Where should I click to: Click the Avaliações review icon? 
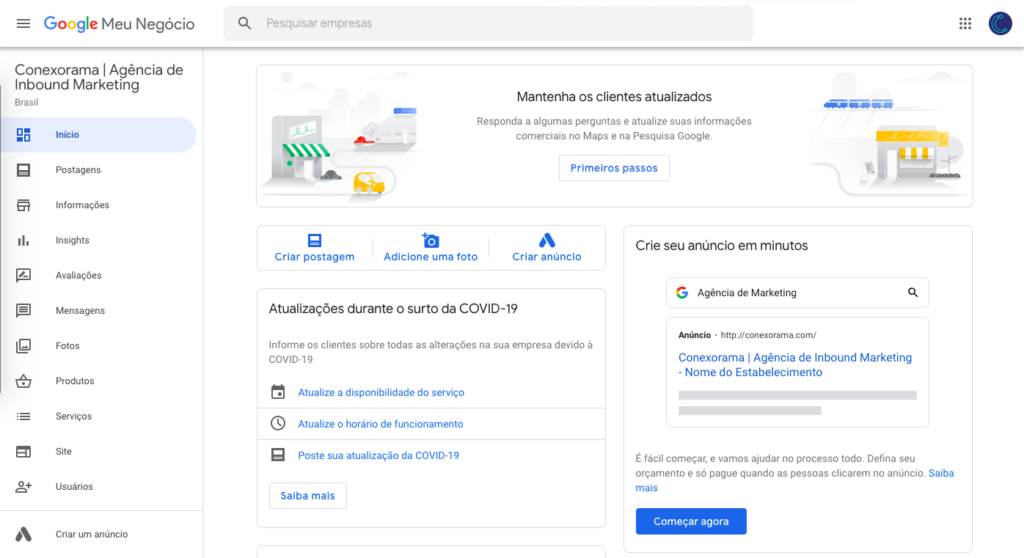coord(24,275)
